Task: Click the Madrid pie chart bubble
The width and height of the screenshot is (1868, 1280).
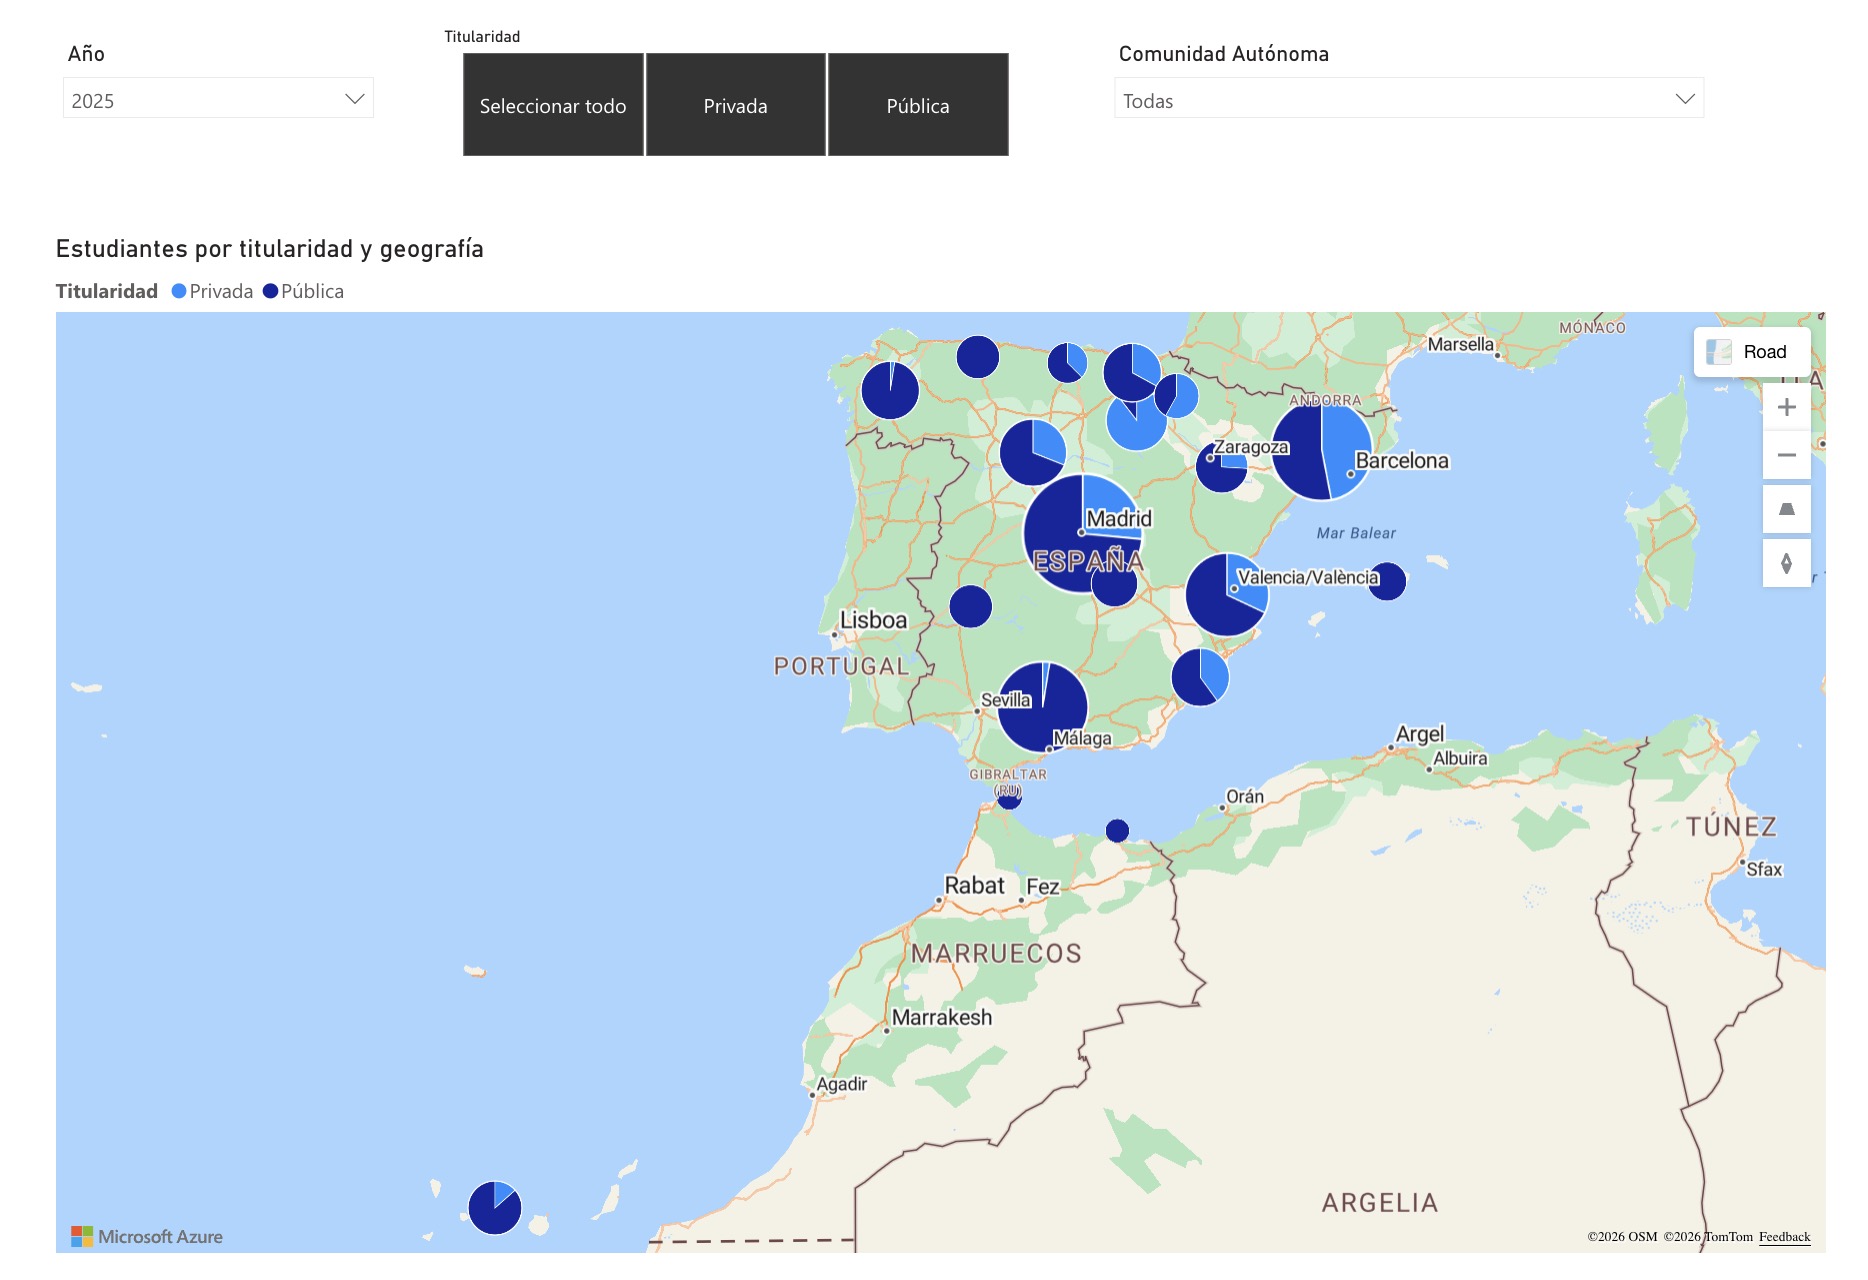Action: 1082,533
